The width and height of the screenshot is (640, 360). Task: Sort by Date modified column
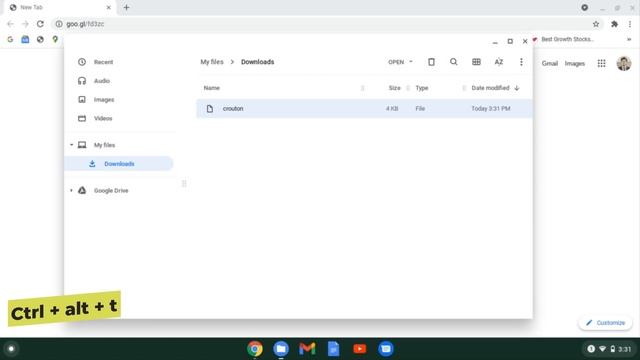point(490,88)
